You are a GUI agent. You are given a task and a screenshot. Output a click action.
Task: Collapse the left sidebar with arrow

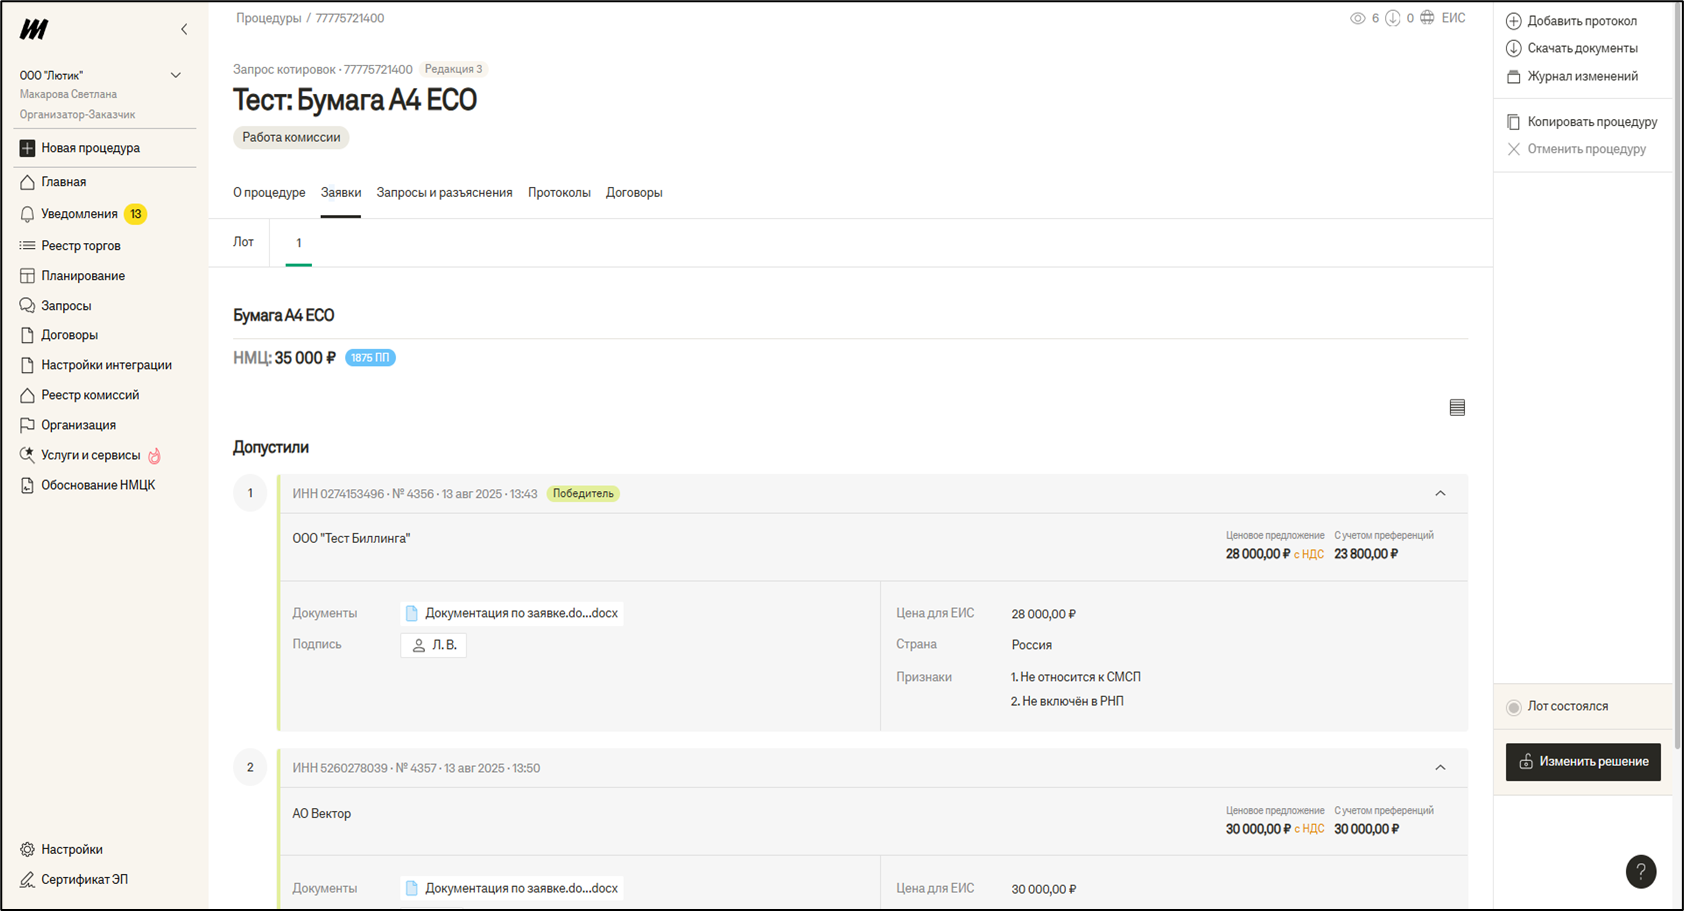click(184, 29)
